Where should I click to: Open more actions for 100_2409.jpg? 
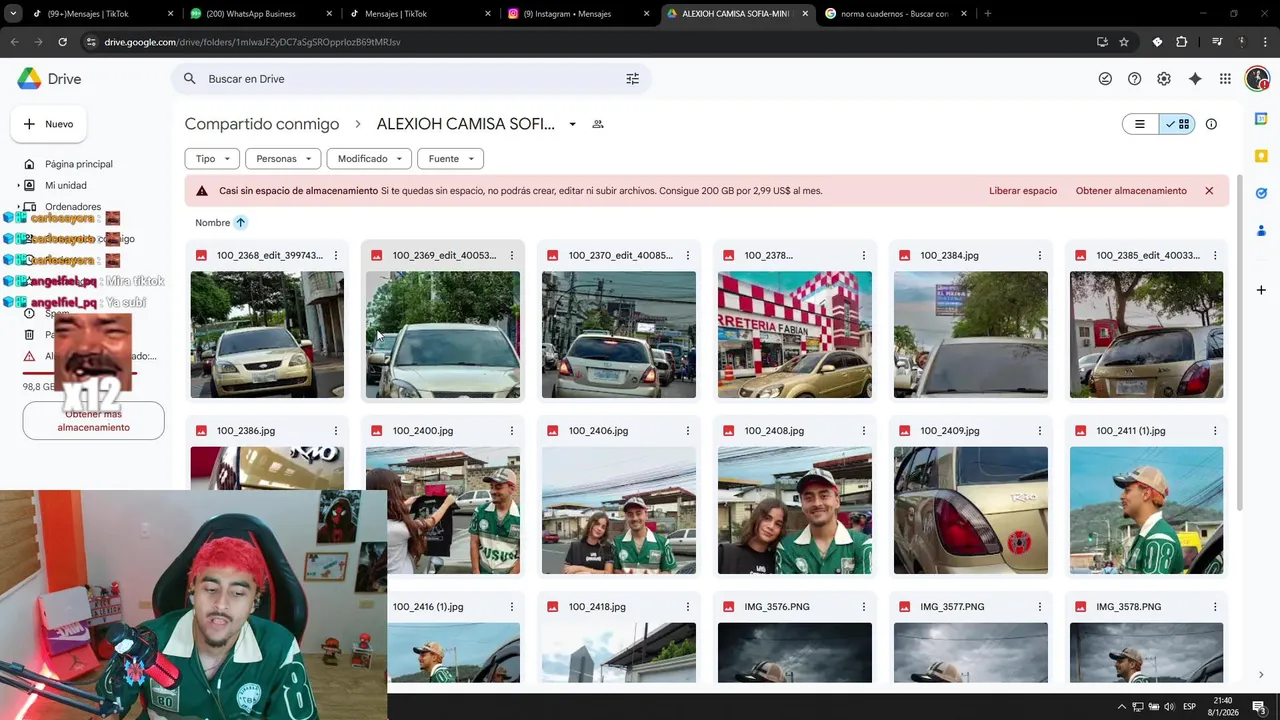coord(1039,431)
